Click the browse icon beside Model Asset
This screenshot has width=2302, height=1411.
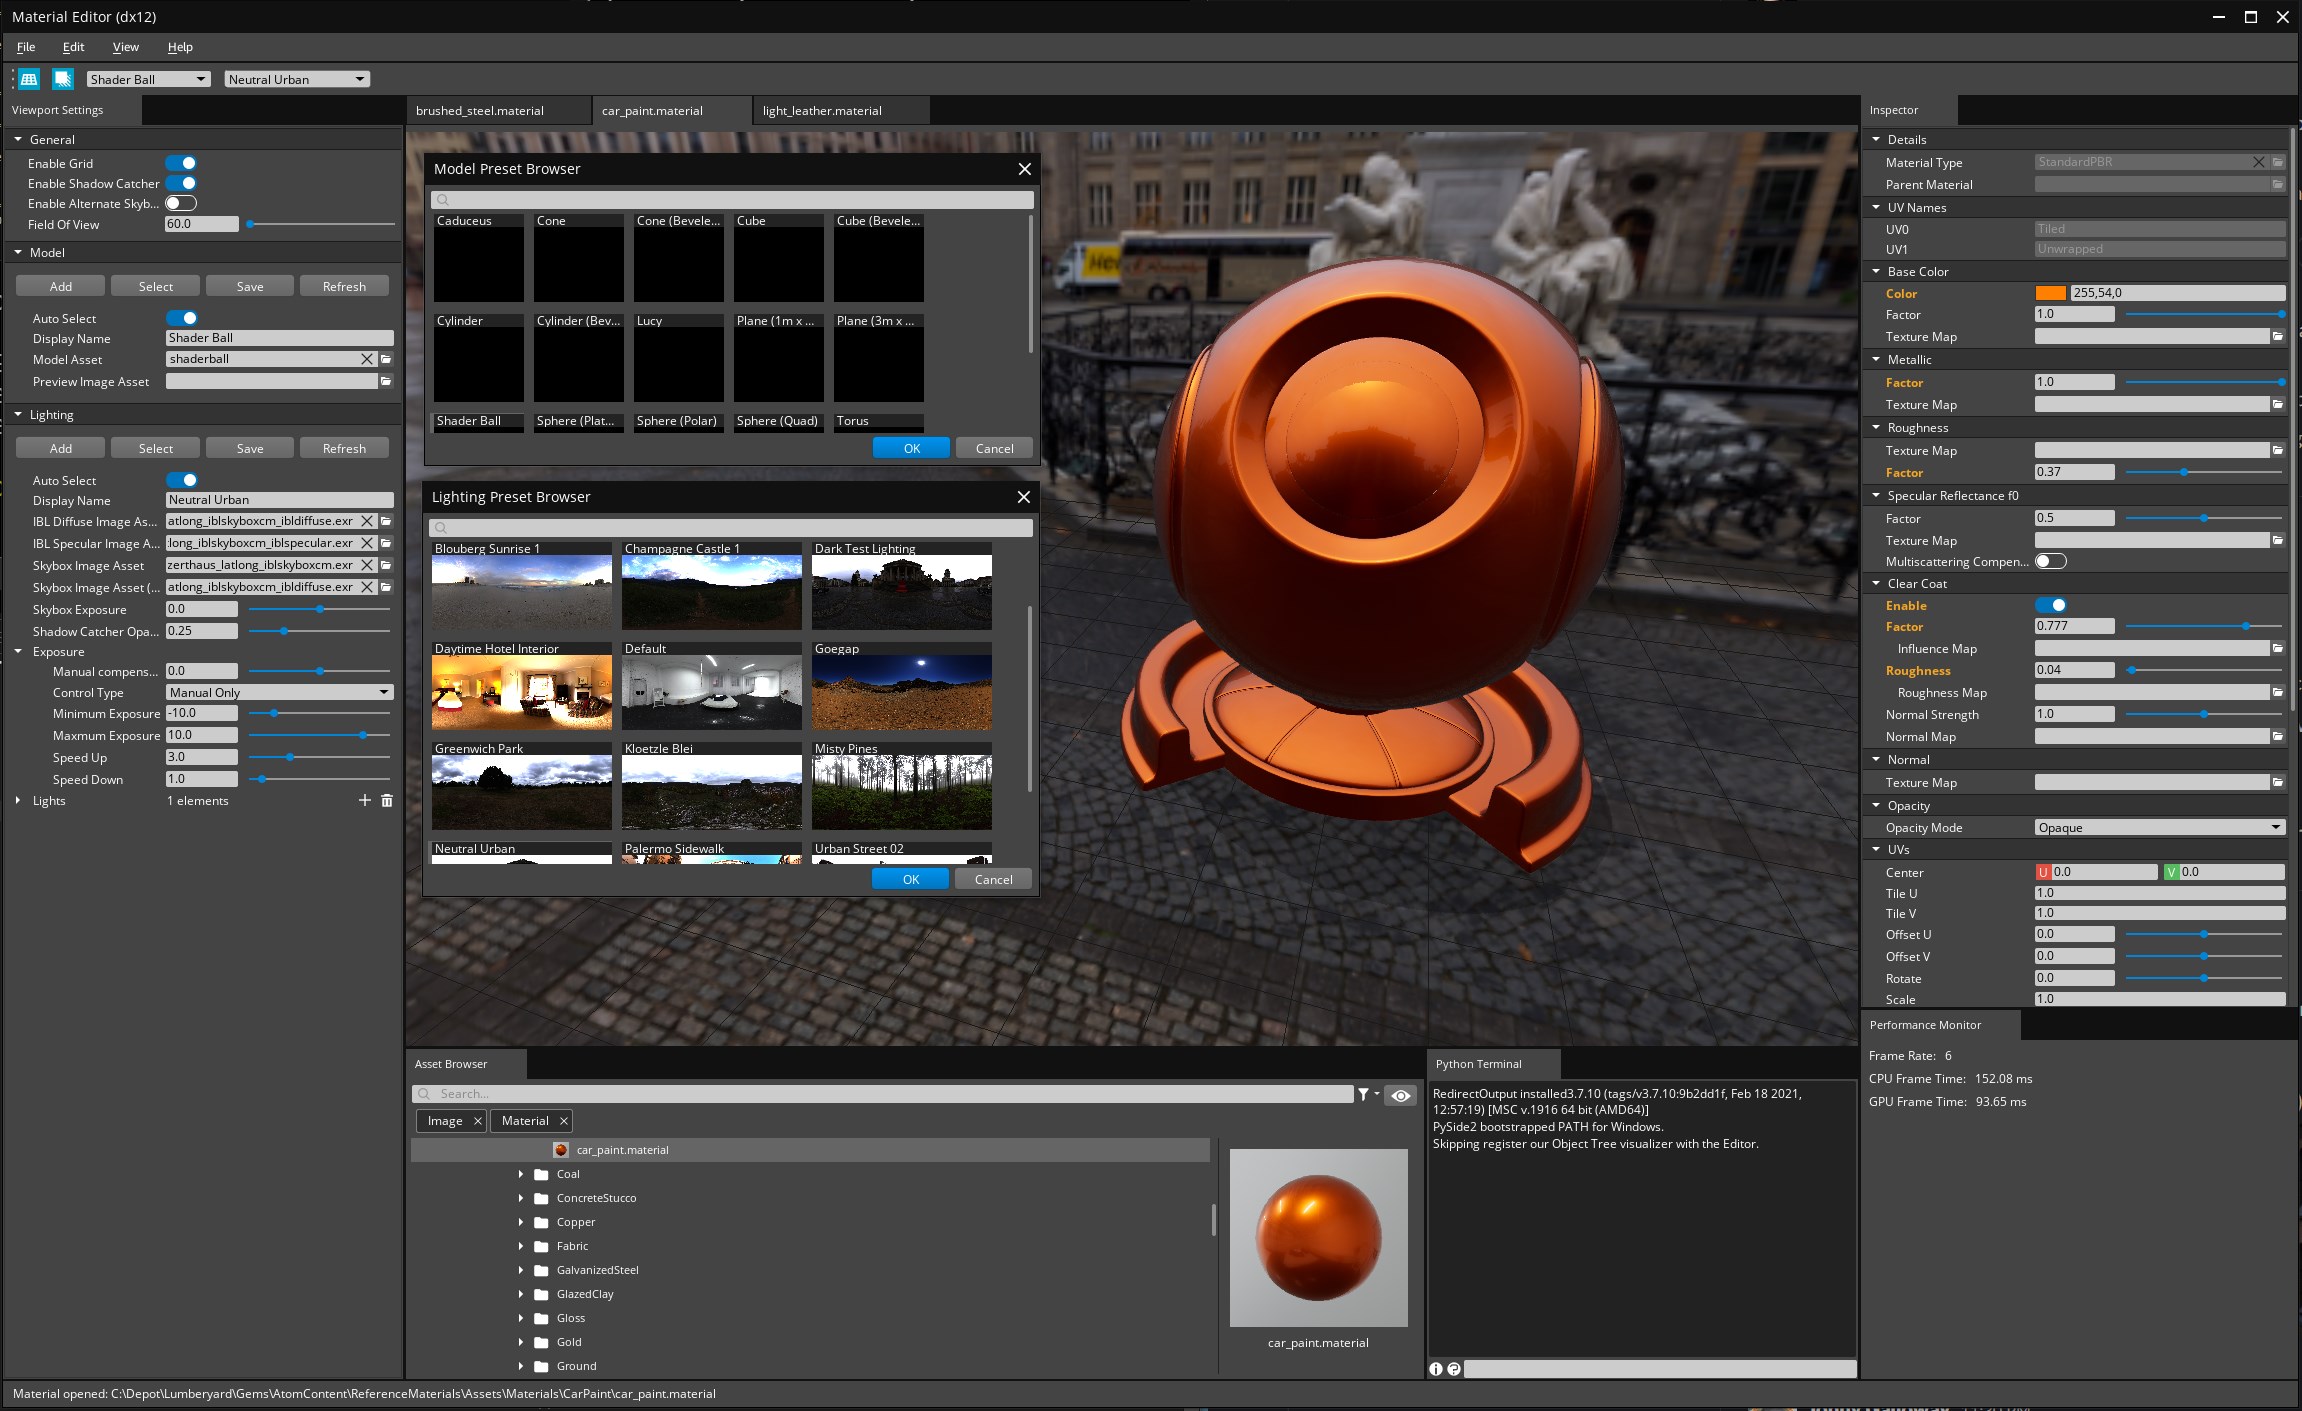[386, 359]
